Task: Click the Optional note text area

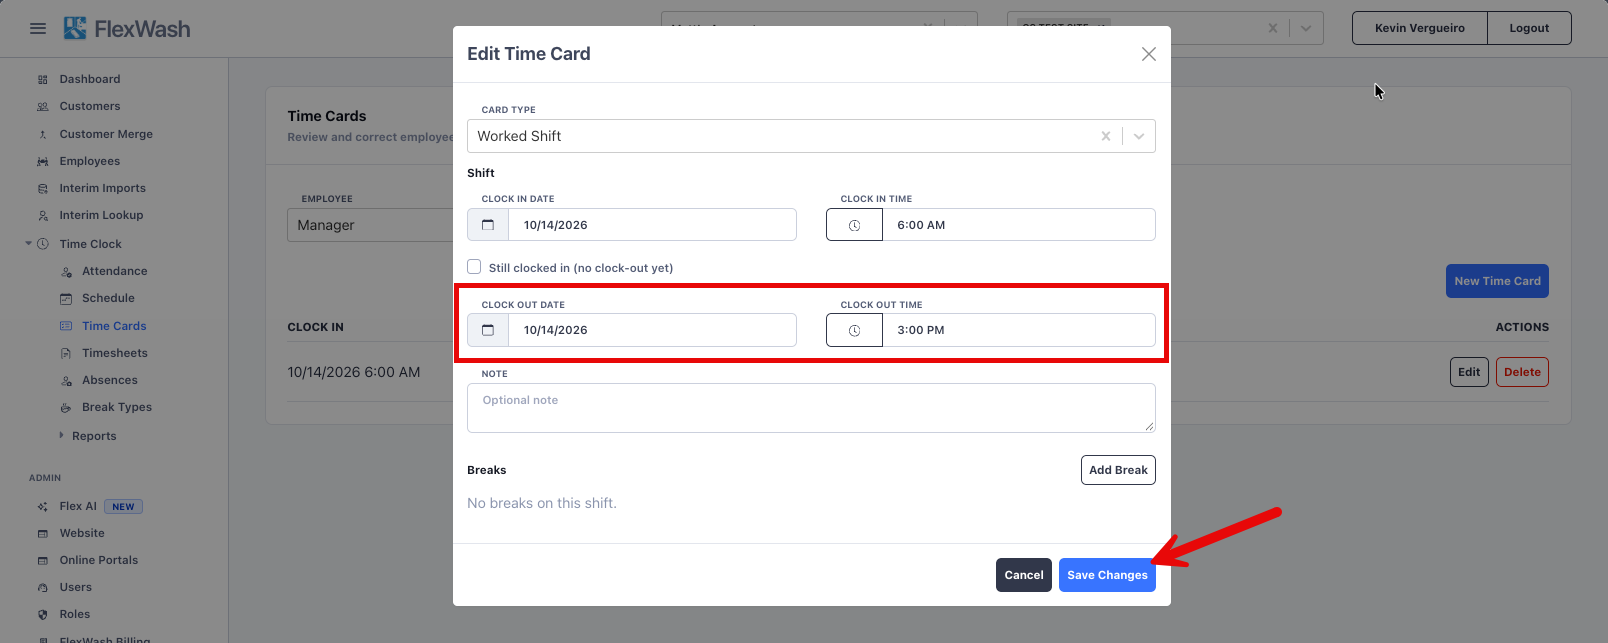Action: tap(811, 408)
